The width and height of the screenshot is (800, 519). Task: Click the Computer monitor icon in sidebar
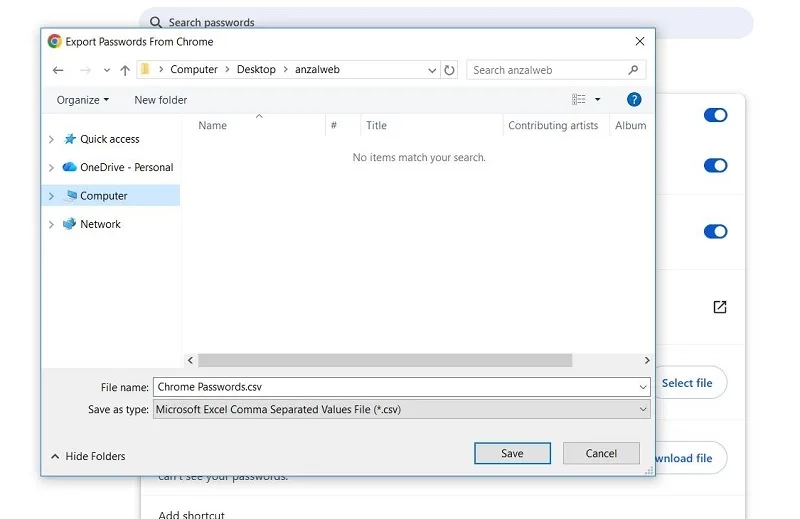coord(71,195)
